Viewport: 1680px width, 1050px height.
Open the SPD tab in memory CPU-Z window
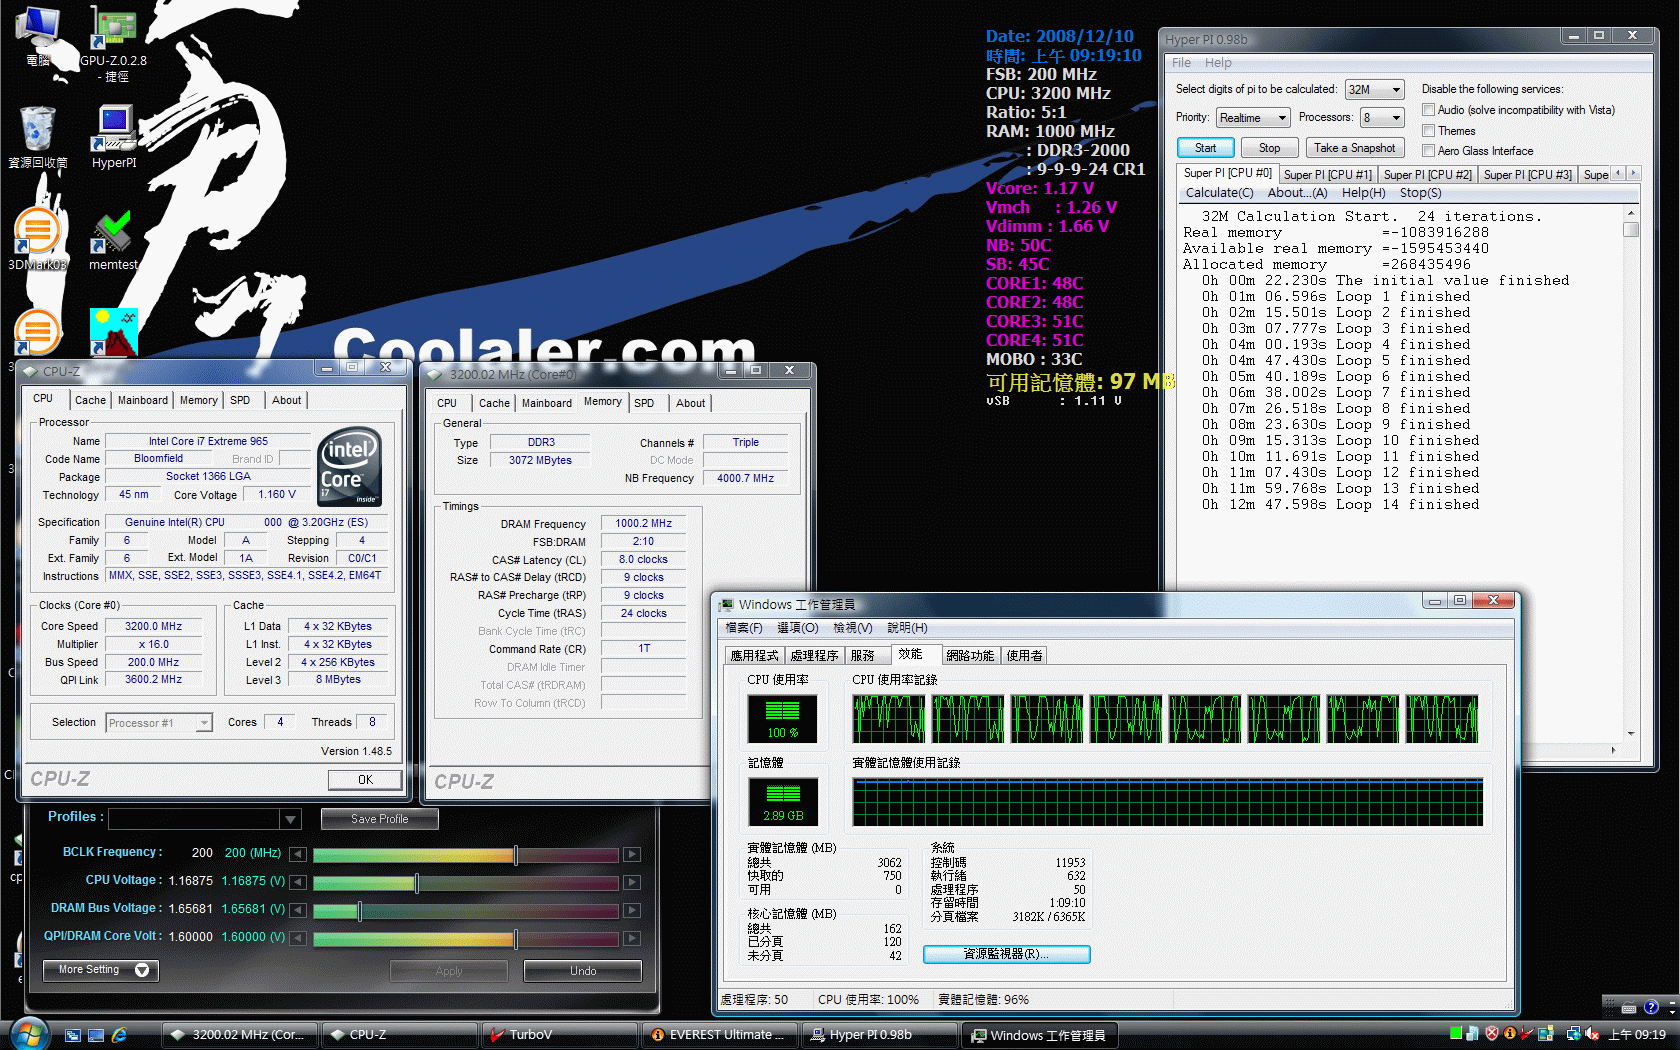[644, 403]
